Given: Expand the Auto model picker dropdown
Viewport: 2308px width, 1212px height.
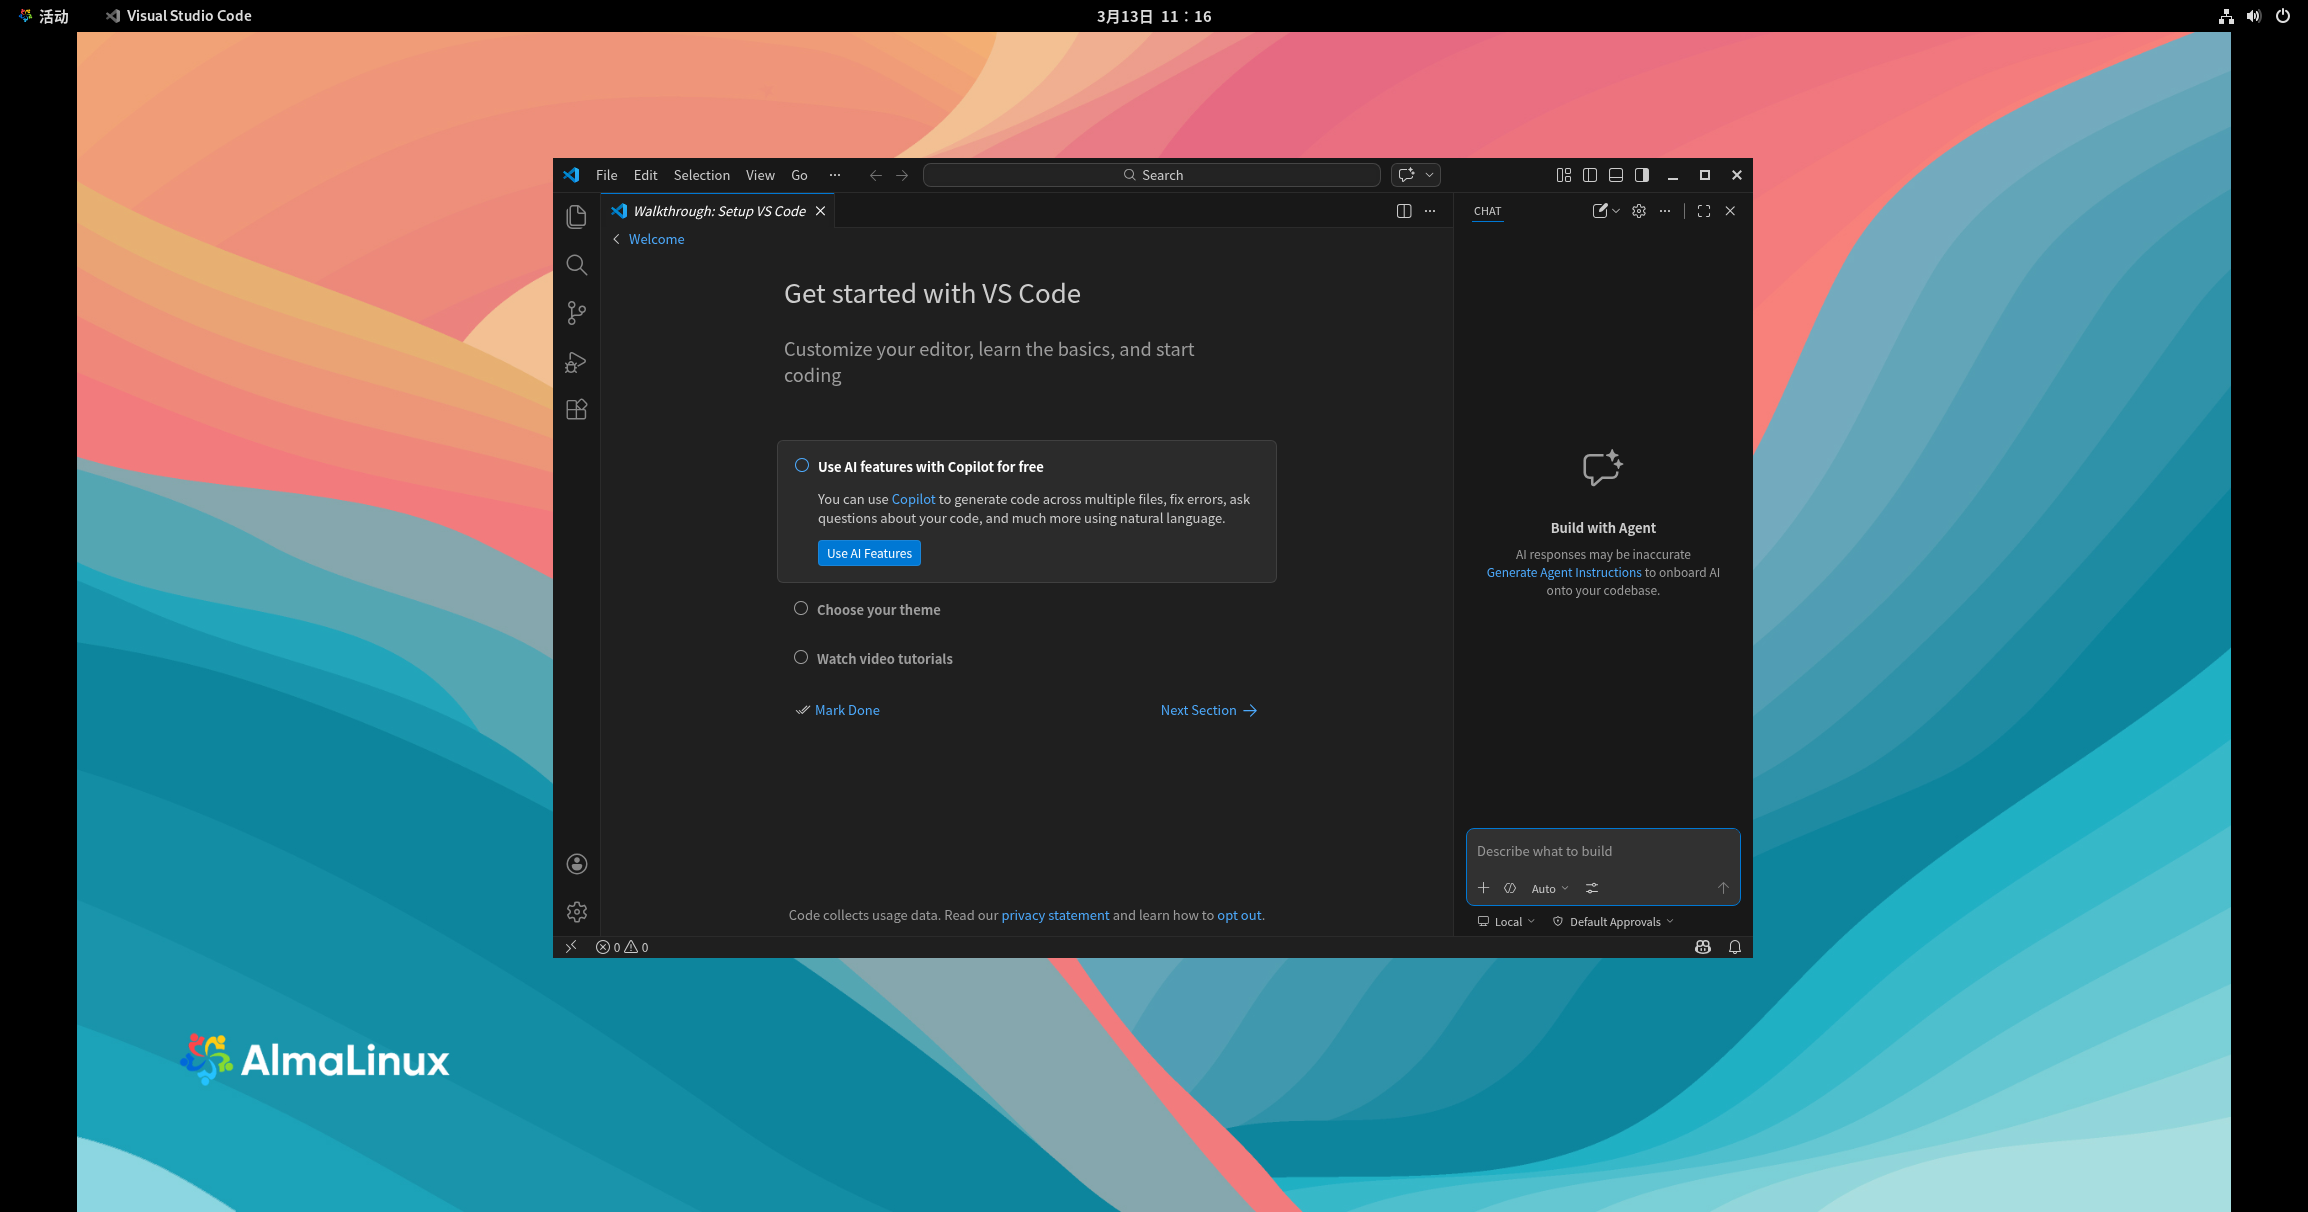Looking at the screenshot, I should pos(1549,889).
